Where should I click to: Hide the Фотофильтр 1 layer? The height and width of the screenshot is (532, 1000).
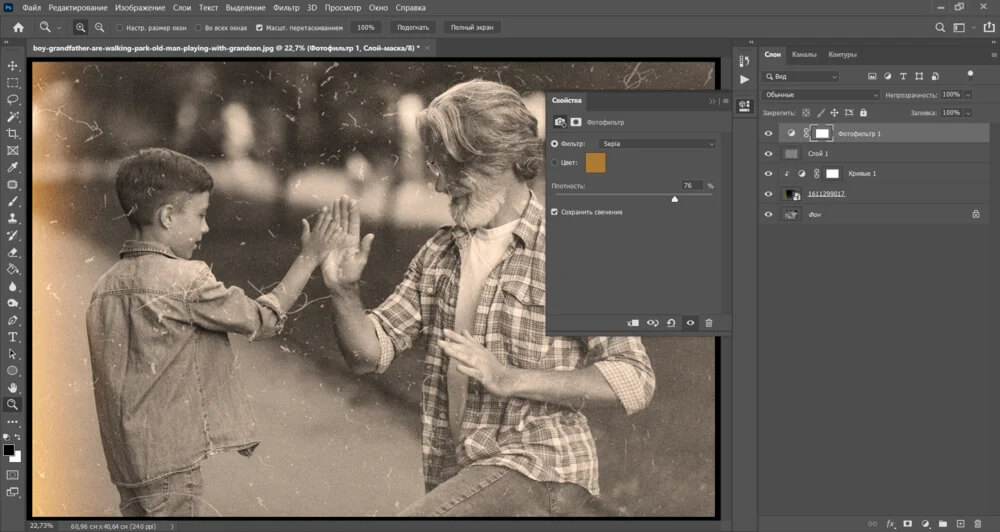(x=768, y=133)
